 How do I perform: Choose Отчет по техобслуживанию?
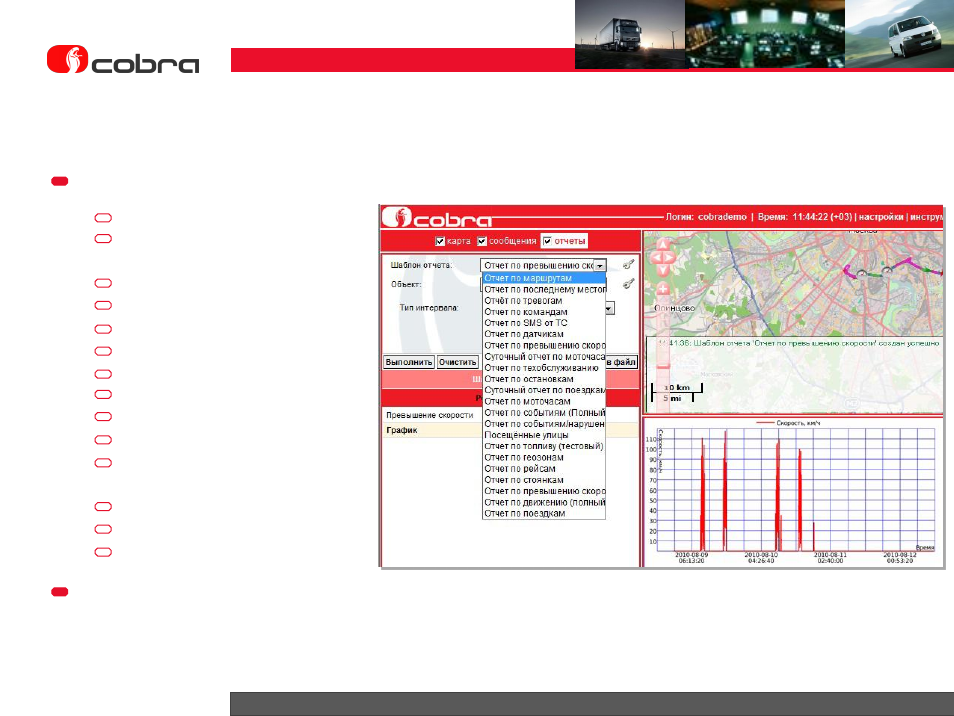544,368
